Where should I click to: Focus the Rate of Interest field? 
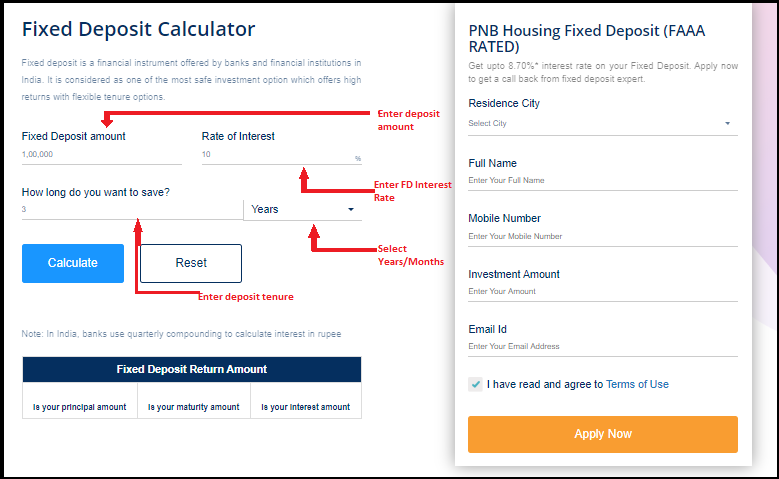pos(281,155)
